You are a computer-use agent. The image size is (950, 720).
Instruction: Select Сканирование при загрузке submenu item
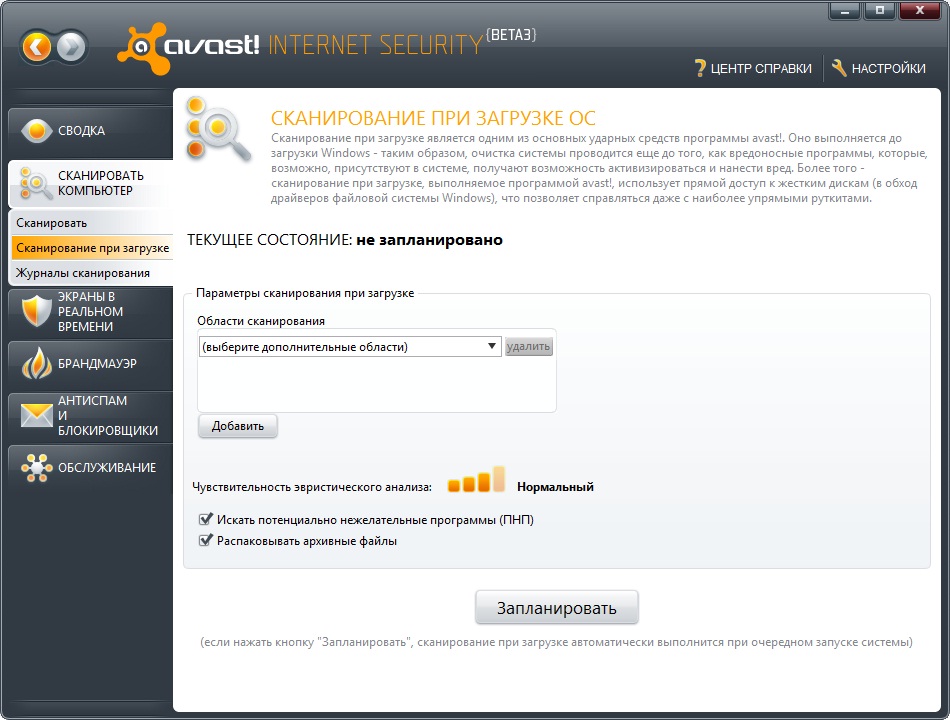pos(92,248)
